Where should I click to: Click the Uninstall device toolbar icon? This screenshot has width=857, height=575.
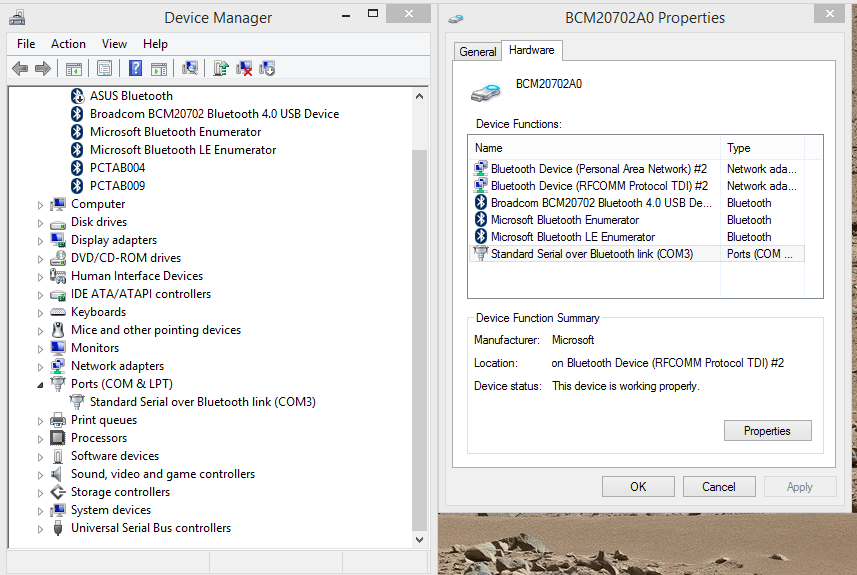point(244,68)
